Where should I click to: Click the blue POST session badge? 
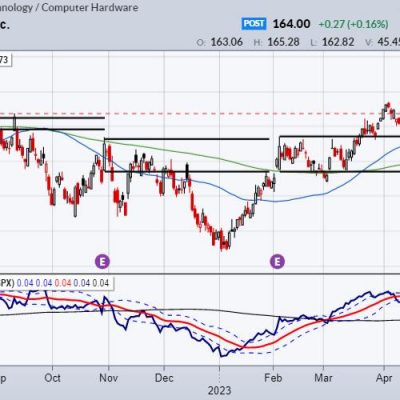(x=254, y=24)
